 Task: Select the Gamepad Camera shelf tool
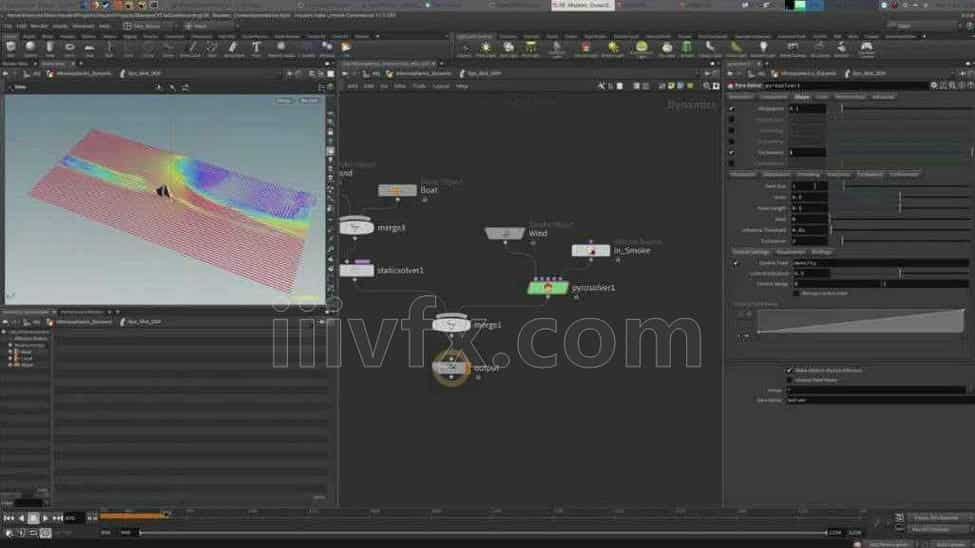(x=866, y=48)
